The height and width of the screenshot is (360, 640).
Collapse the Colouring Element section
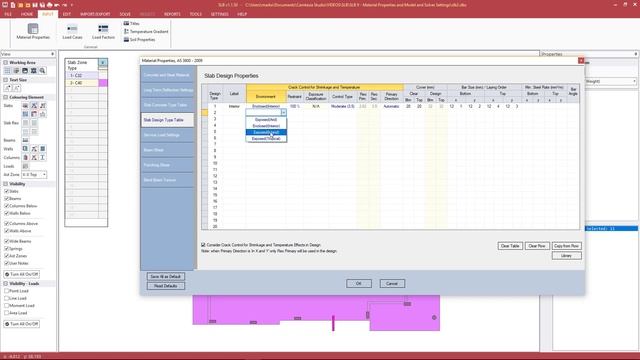6,97
